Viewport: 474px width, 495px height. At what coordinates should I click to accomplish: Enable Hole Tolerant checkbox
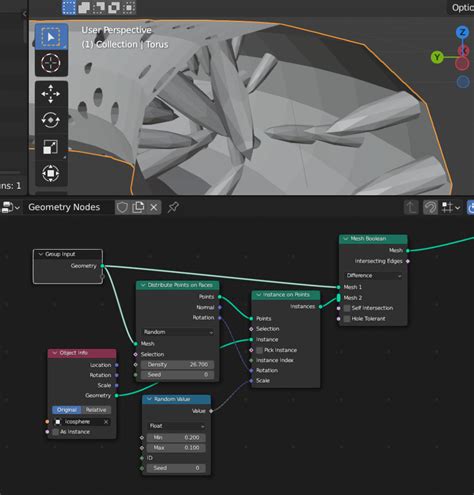coord(347,319)
